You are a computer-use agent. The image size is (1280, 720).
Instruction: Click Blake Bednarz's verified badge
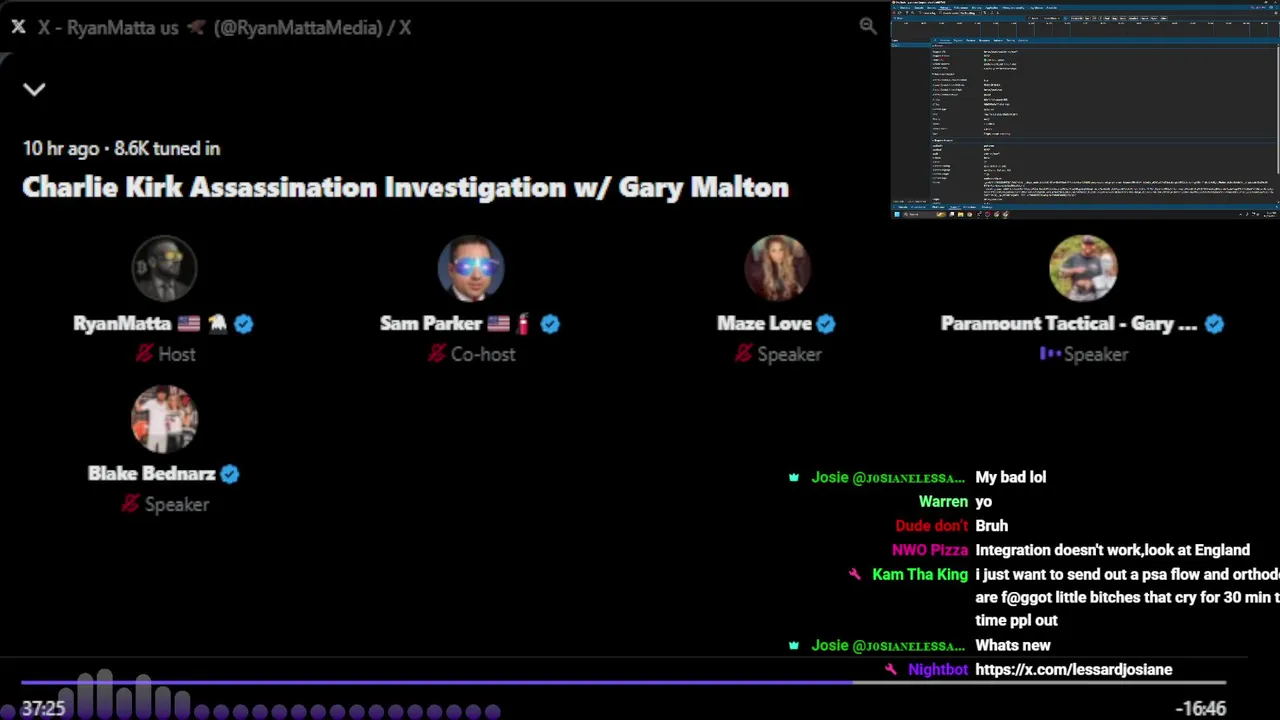click(230, 474)
